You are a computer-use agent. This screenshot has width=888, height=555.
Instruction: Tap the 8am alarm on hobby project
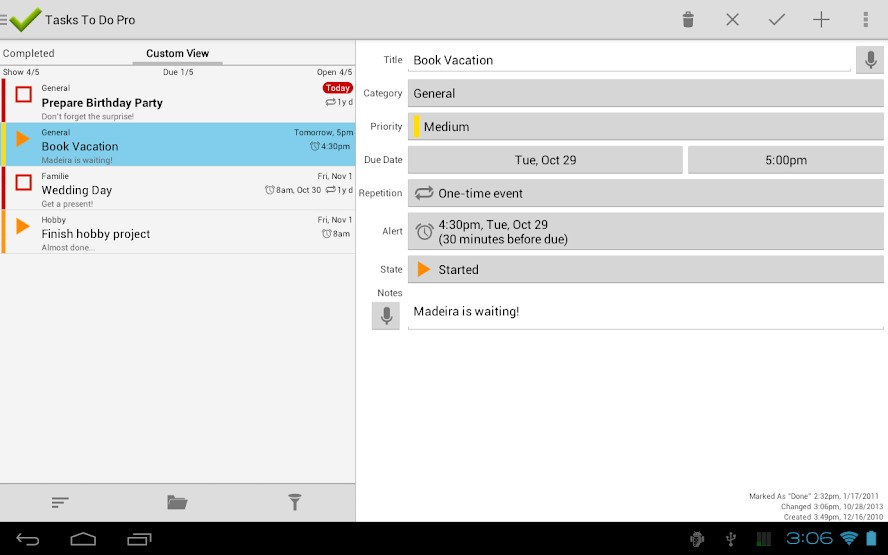click(336, 233)
